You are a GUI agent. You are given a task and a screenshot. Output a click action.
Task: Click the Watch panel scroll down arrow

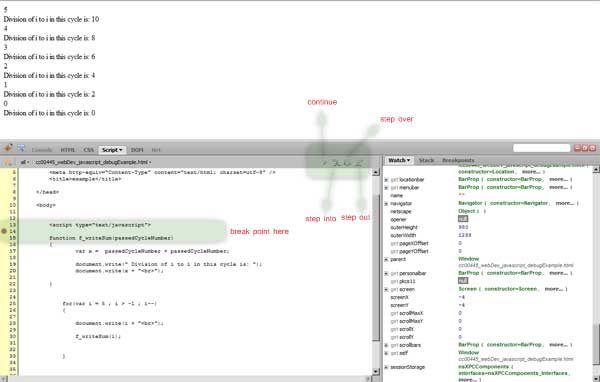coord(596,379)
